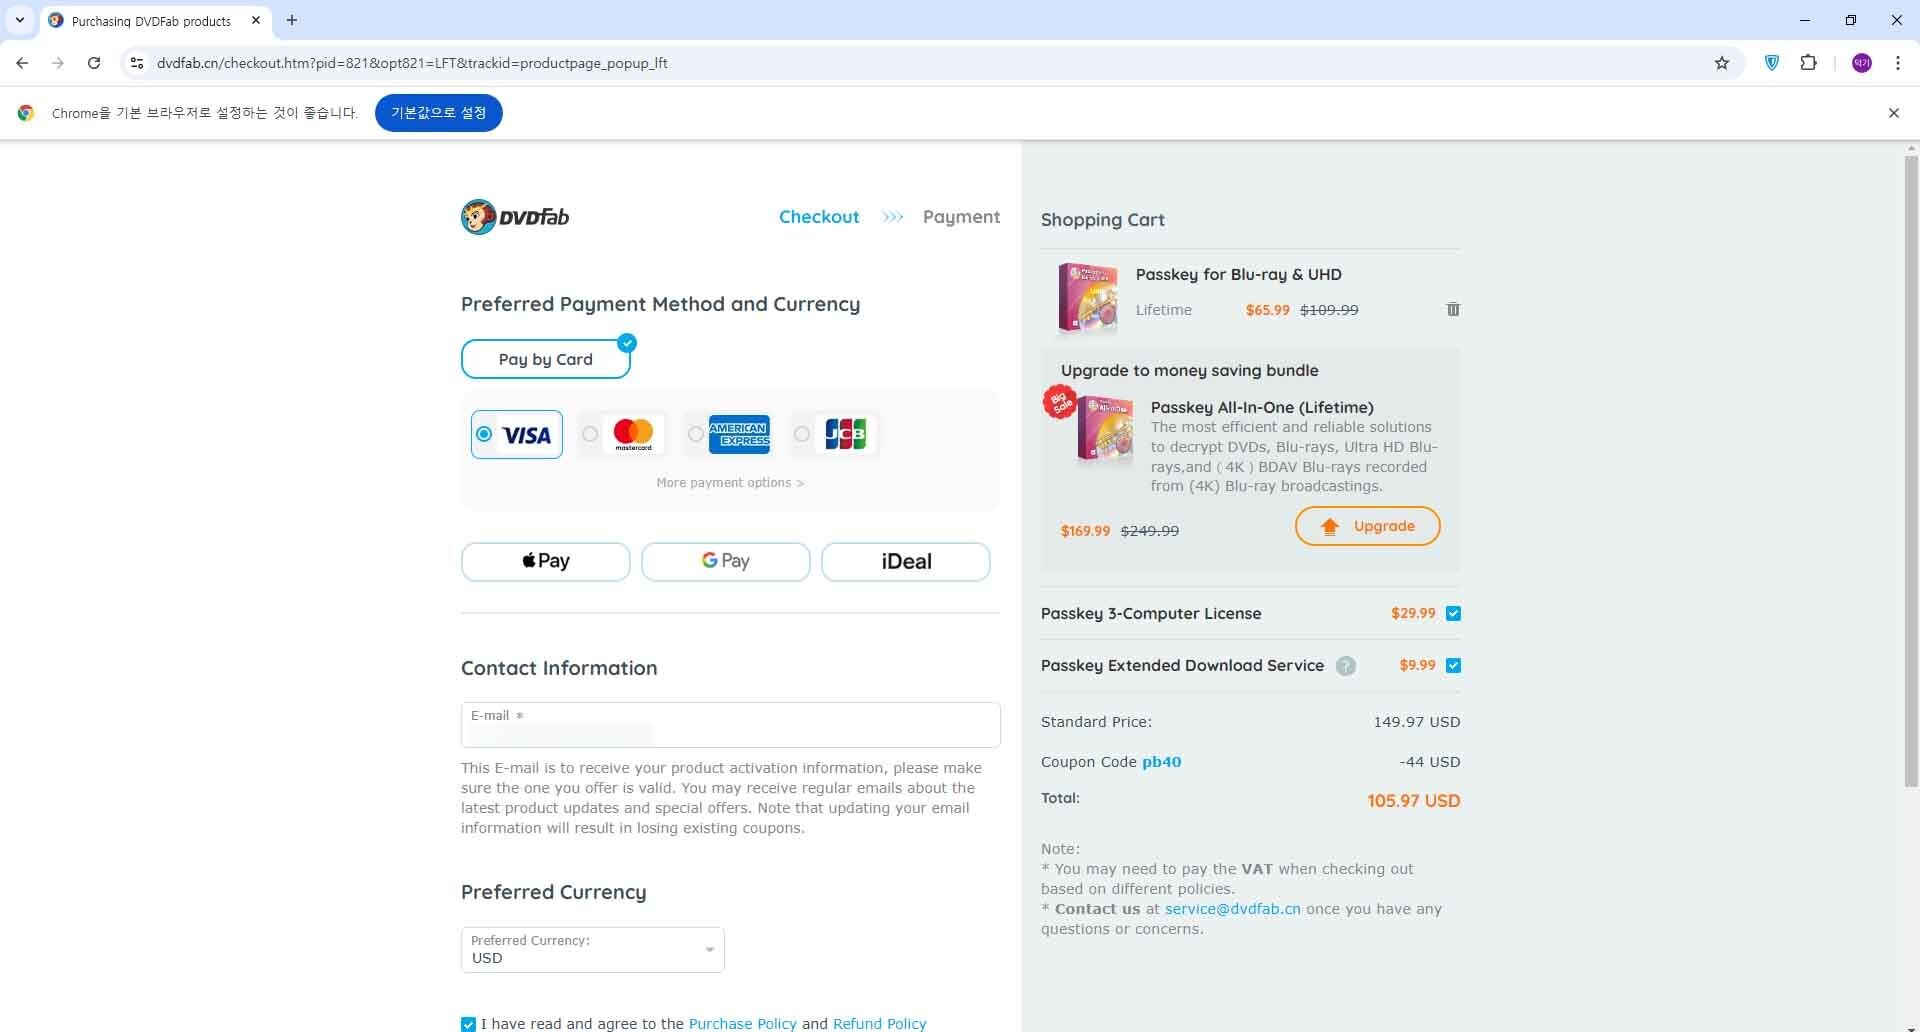
Task: Click the Passkey All-In-One product thumbnail
Action: coord(1104,429)
